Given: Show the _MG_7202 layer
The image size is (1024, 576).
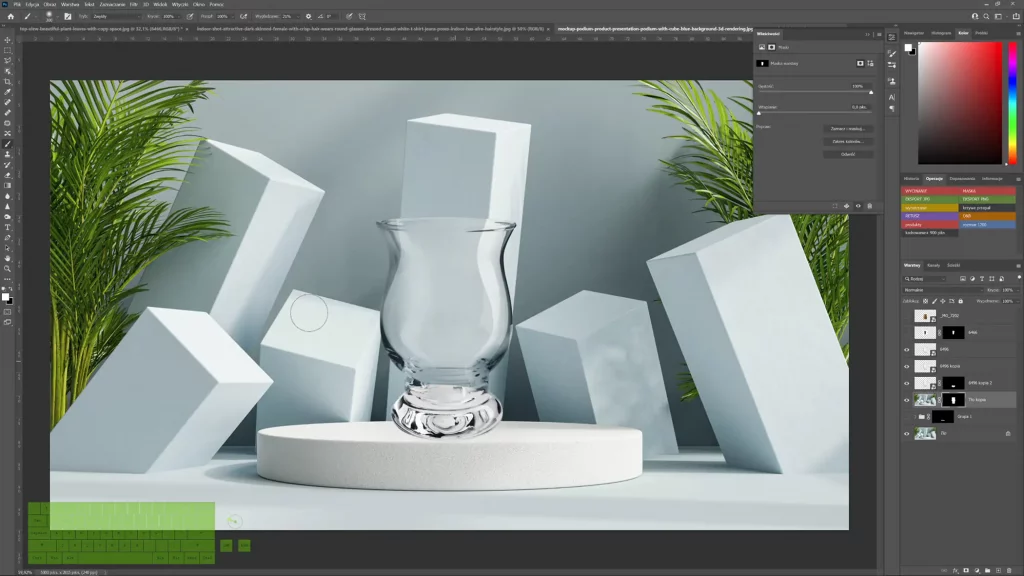Looking at the screenshot, I should tap(906, 315).
